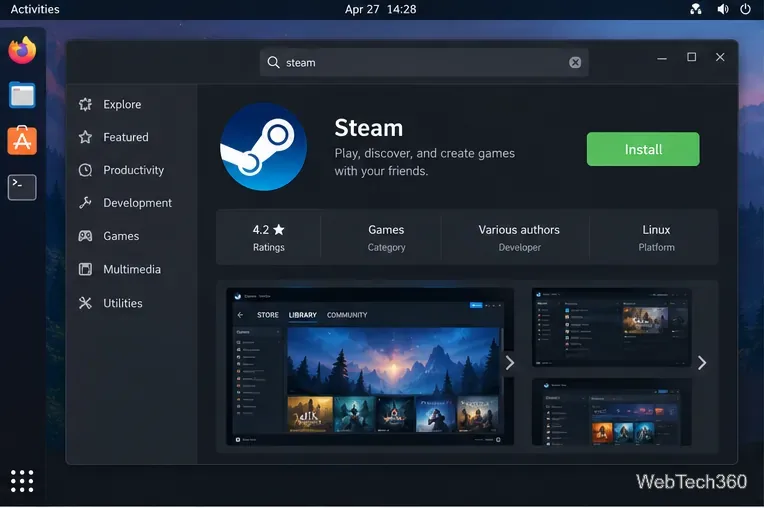Install the Steam application
Viewport: 764px width, 508px height.
[643, 149]
